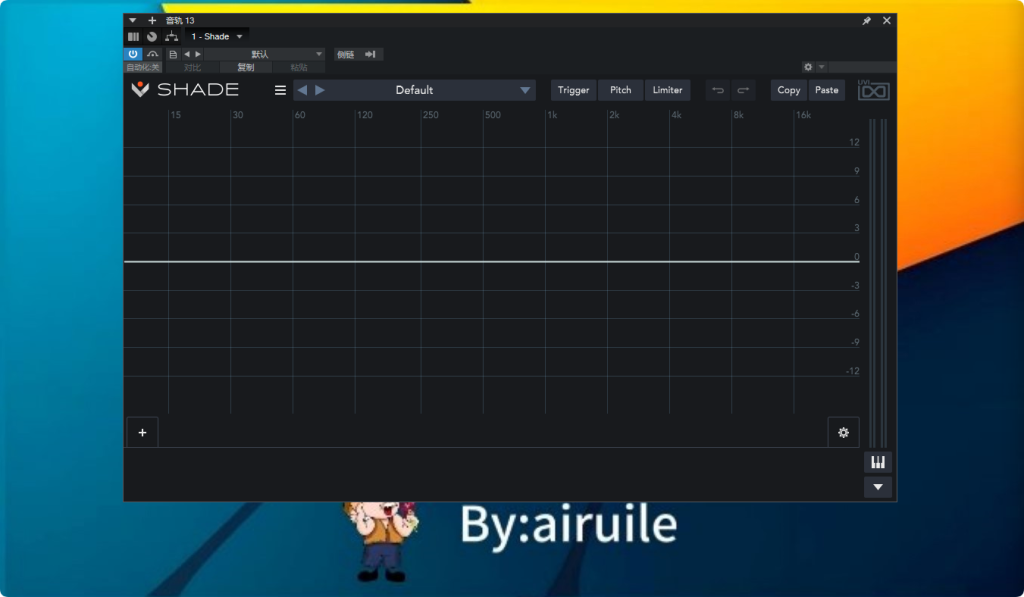Click the empty field beside gear dropdown
This screenshot has height=597, width=1024.
click(x=862, y=67)
